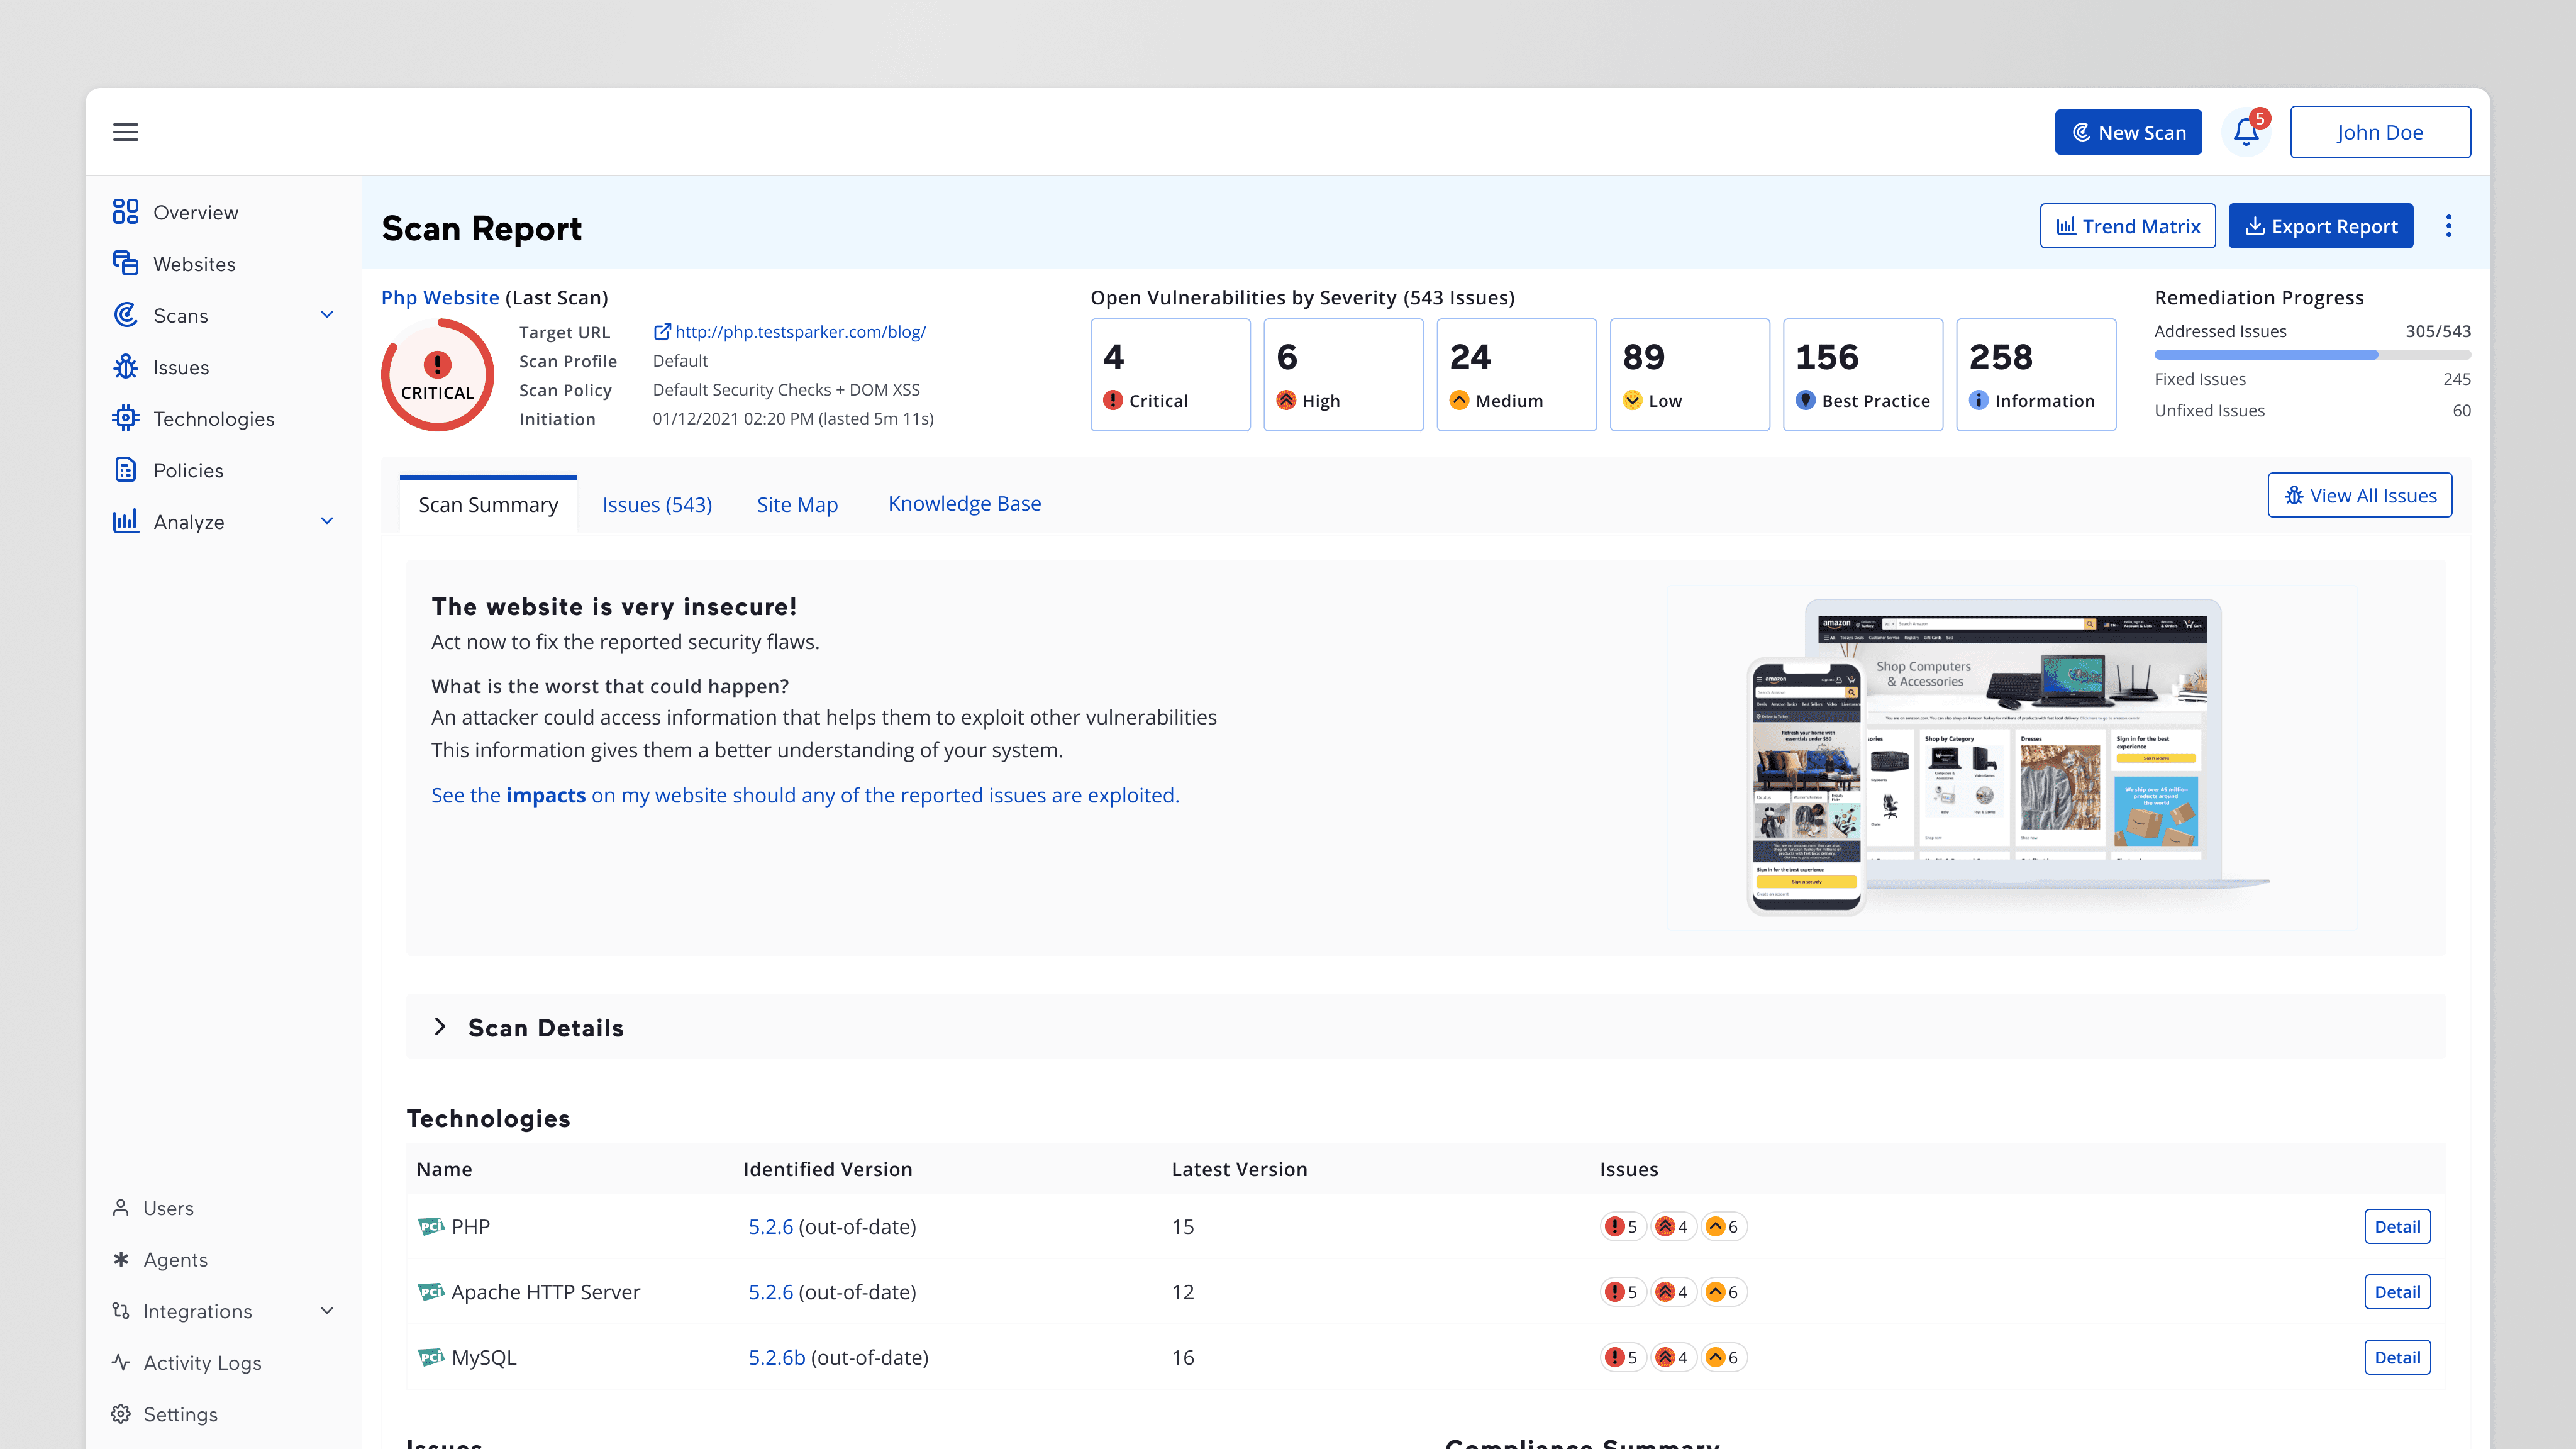Click the Information severity icon
This screenshot has width=2576, height=1449.
click(1979, 400)
